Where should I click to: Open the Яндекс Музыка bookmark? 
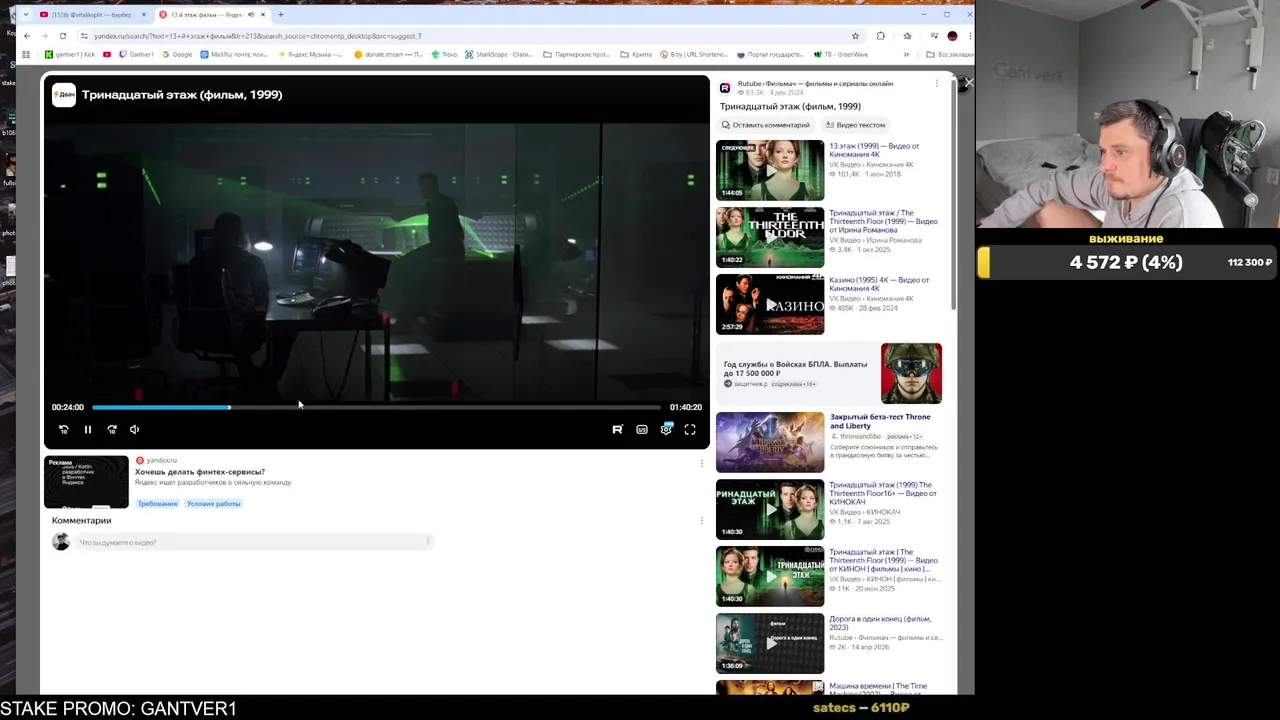[x=310, y=55]
